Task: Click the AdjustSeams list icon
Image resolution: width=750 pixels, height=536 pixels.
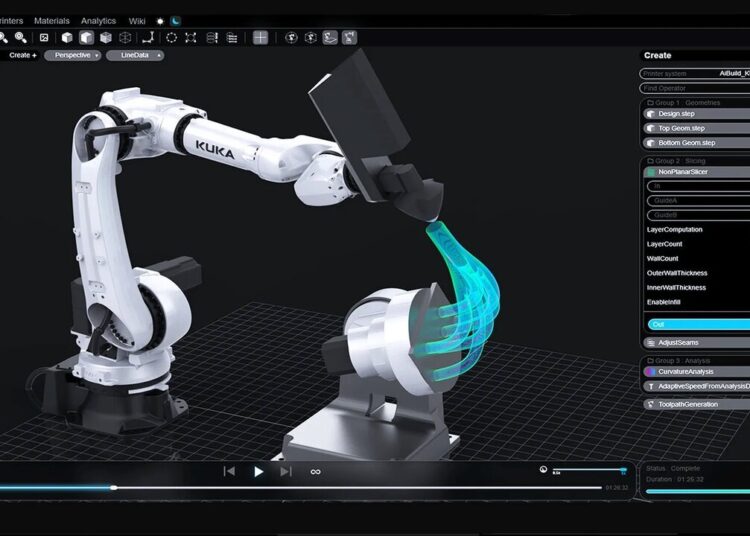Action: pyautogui.click(x=651, y=343)
